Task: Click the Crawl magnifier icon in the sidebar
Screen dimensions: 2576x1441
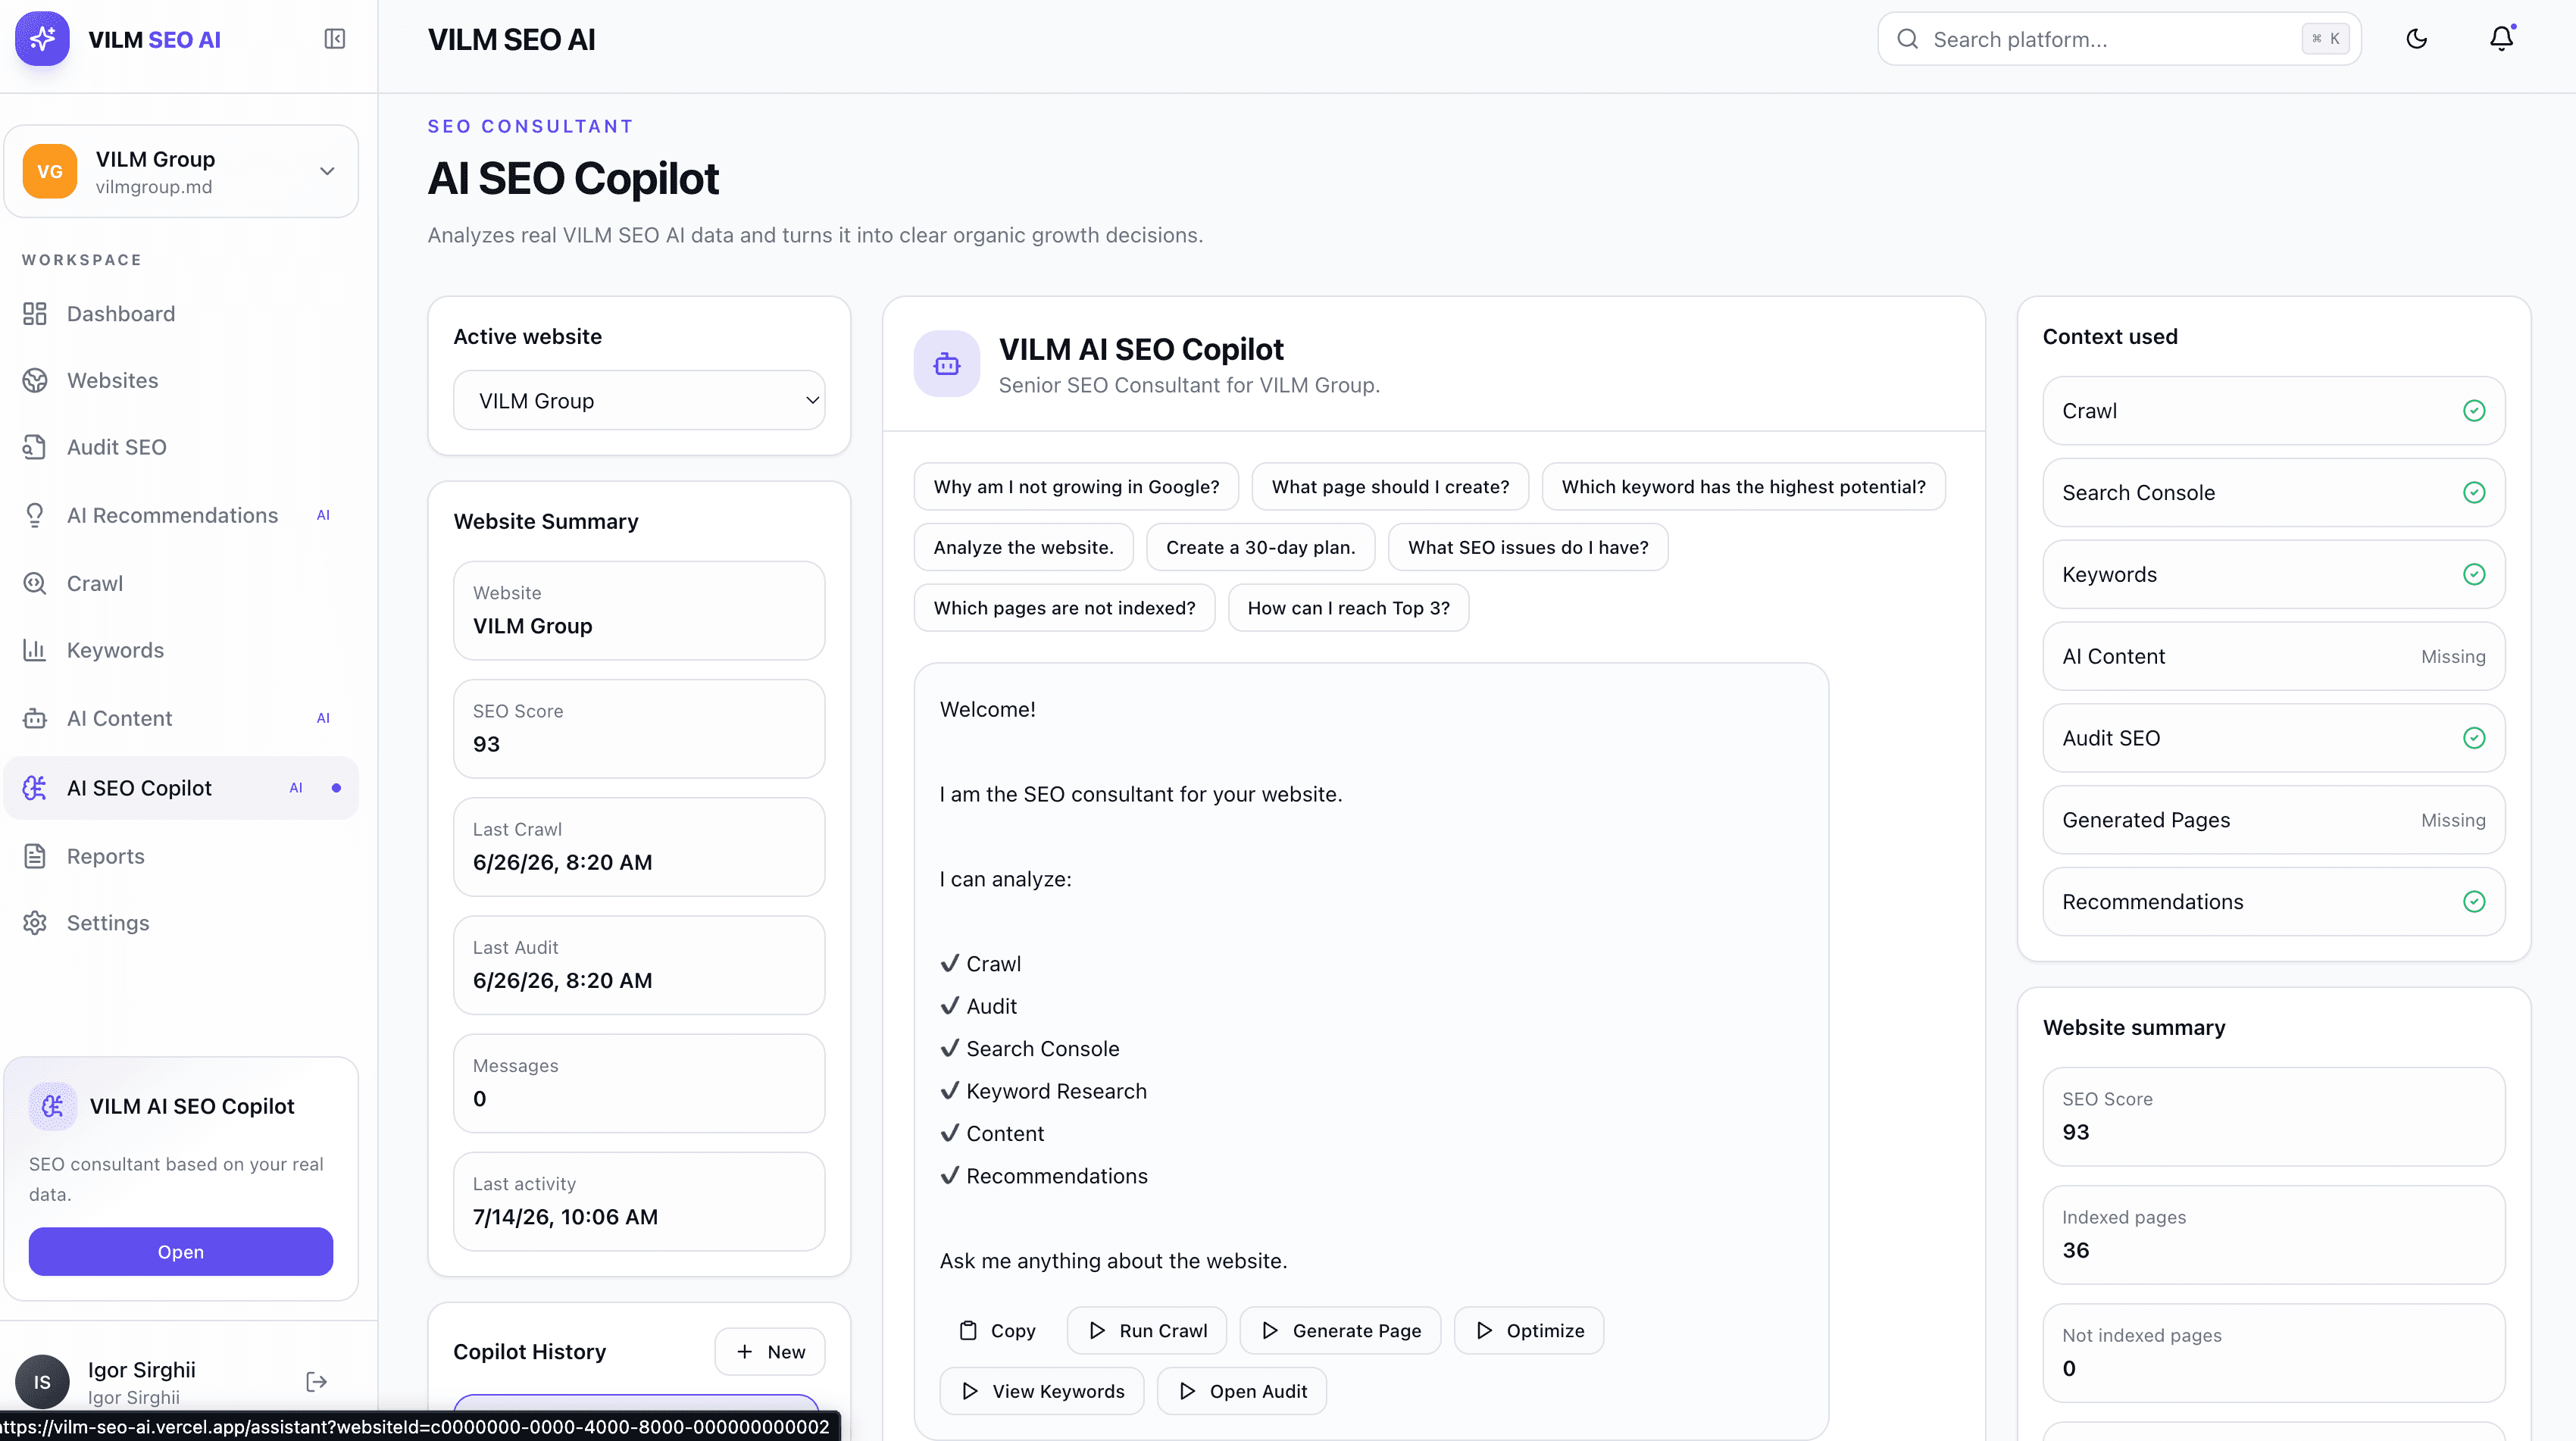Action: [x=35, y=583]
